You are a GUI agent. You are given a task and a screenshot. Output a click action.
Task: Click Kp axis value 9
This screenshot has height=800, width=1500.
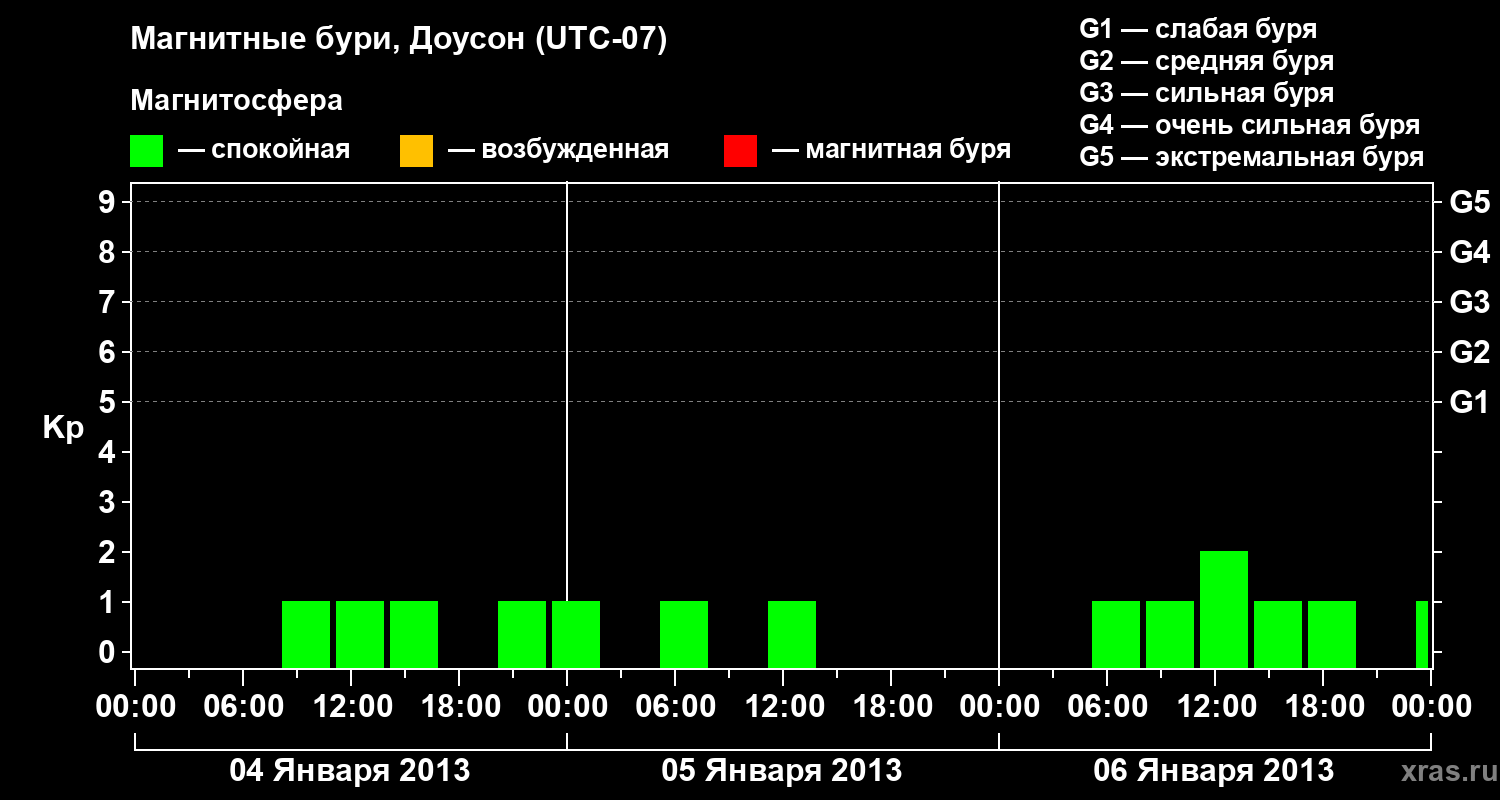click(x=109, y=202)
